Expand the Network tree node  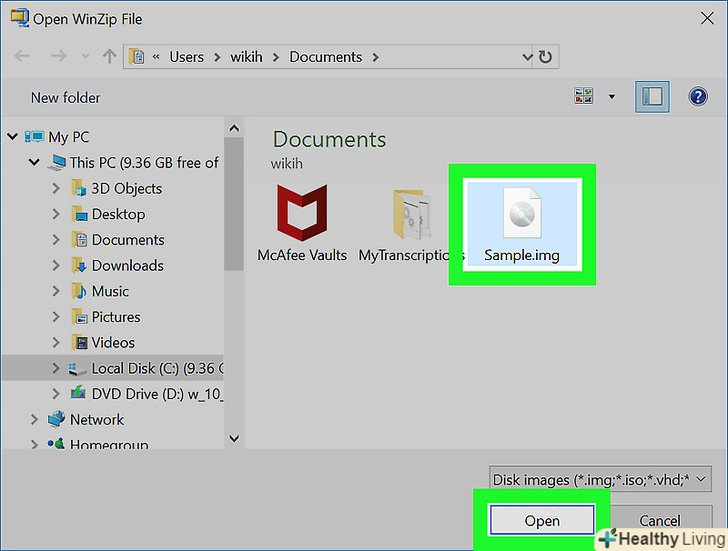pos(35,420)
